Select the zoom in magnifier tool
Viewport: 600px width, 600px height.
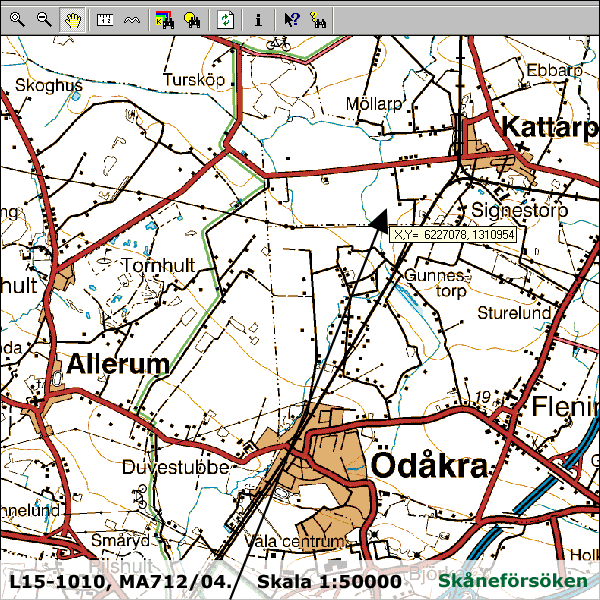[17, 18]
